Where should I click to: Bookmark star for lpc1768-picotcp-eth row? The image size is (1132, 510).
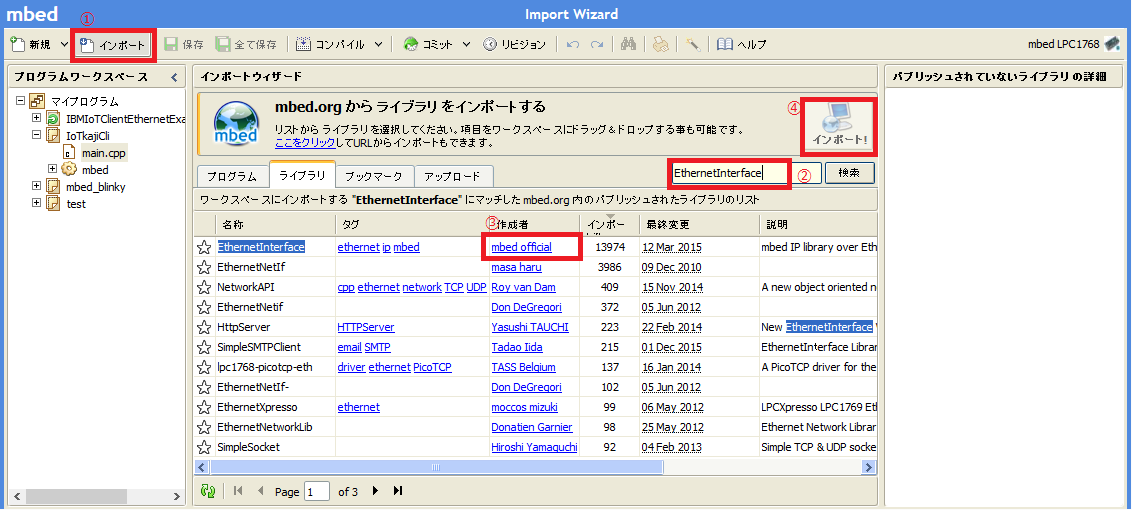pyautogui.click(x=204, y=368)
